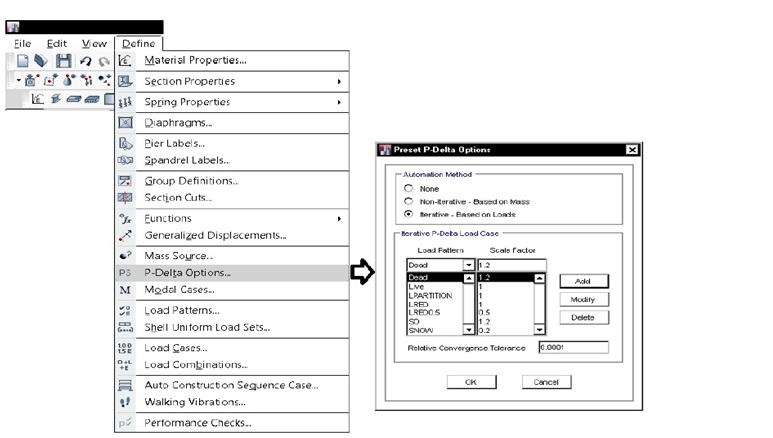
Task: Open the small toolbar dropdown arrow before camera icon
Action: [x=18, y=79]
